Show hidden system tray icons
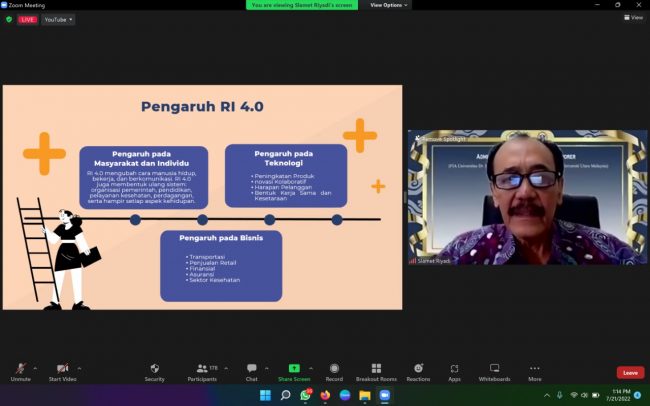 pos(547,395)
